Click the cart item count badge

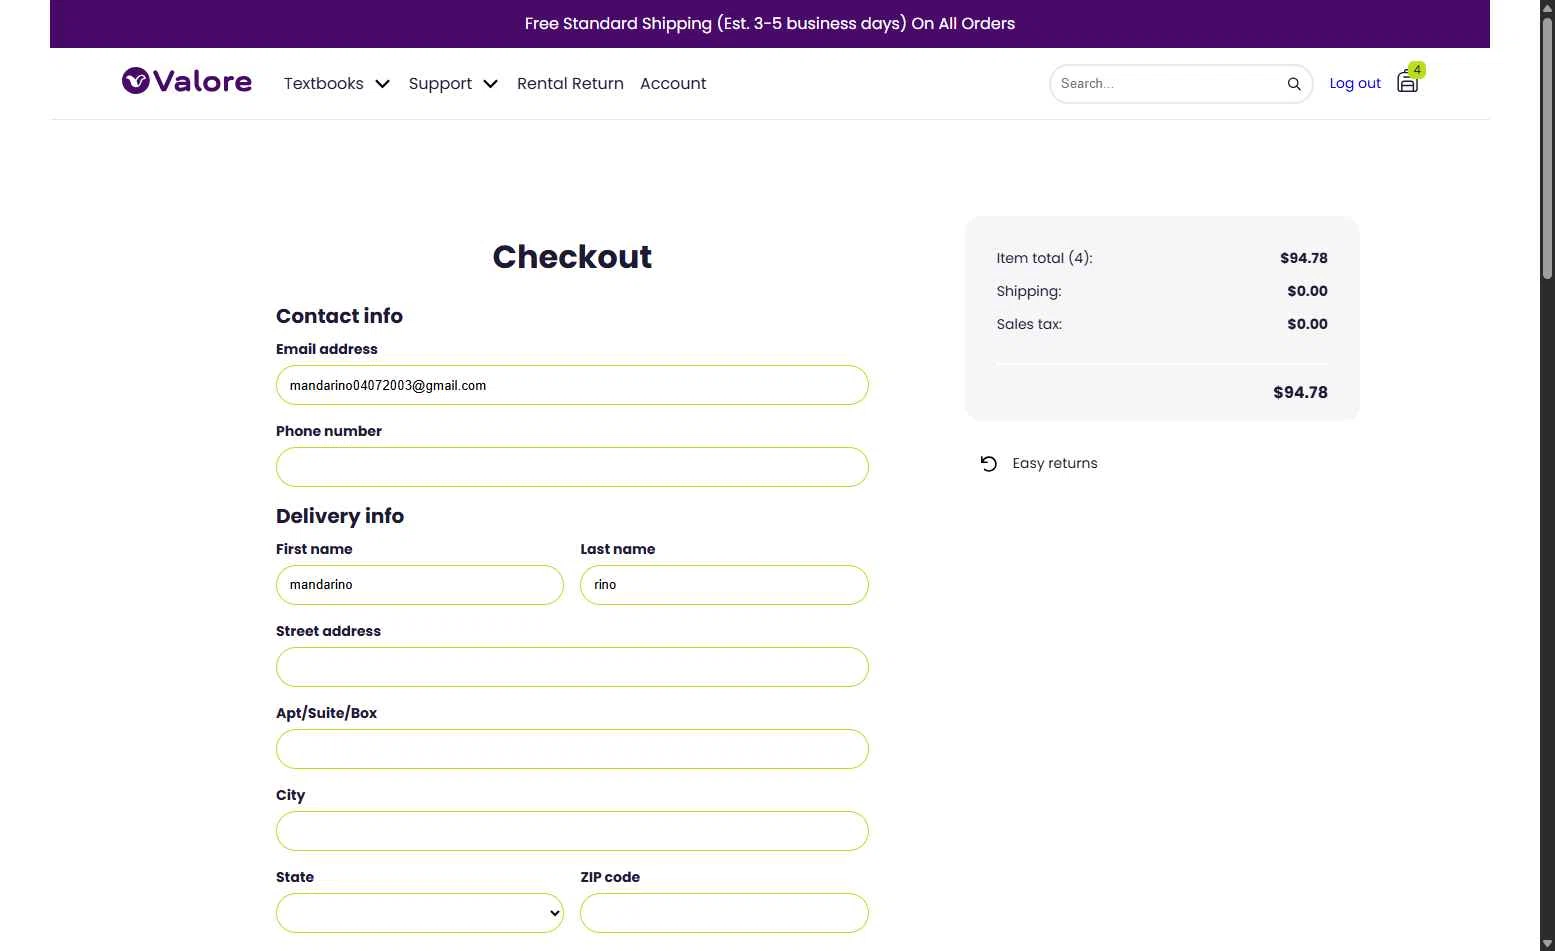click(1416, 70)
